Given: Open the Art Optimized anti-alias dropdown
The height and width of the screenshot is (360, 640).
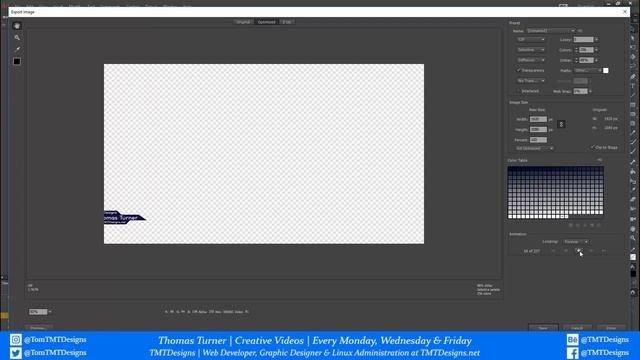Looking at the screenshot, I should tap(535, 148).
